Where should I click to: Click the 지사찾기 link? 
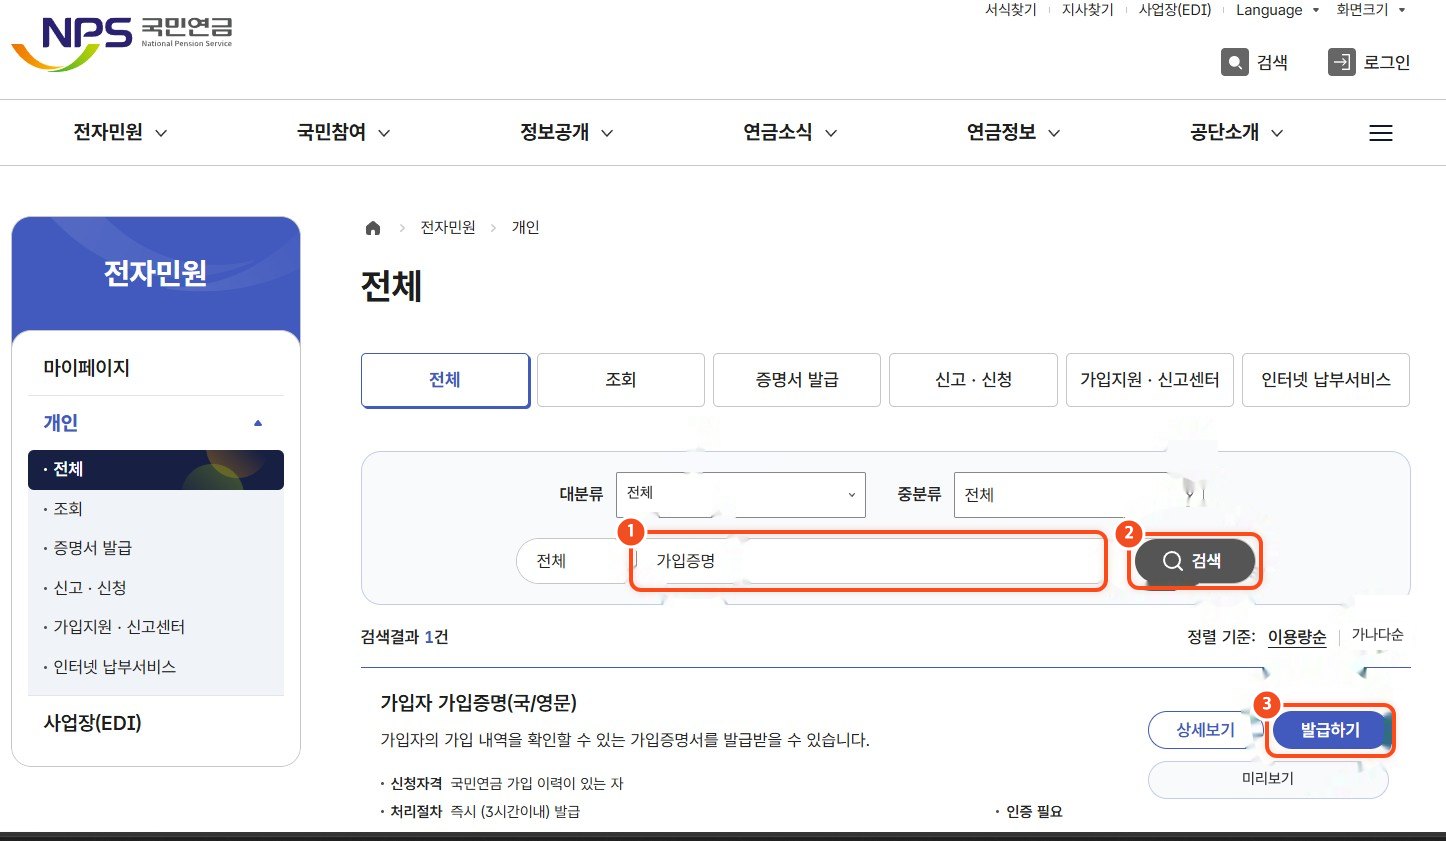click(1088, 10)
